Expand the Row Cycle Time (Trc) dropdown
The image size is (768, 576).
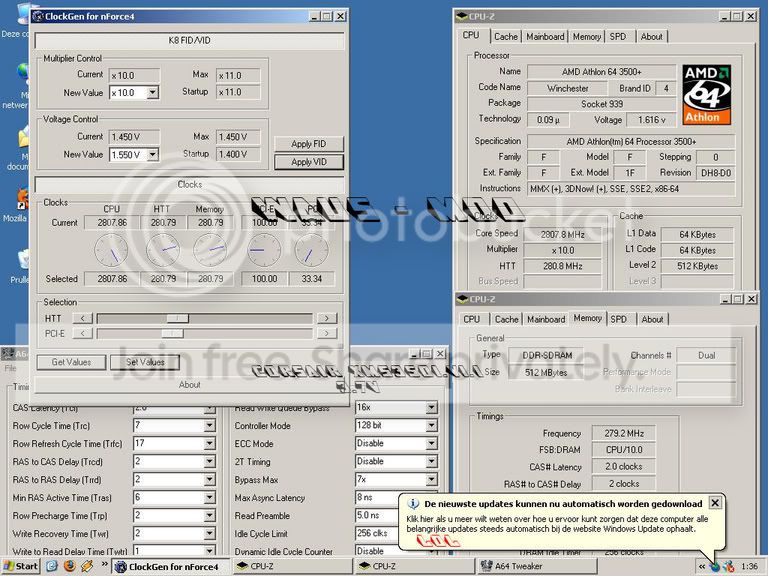pyautogui.click(x=209, y=426)
